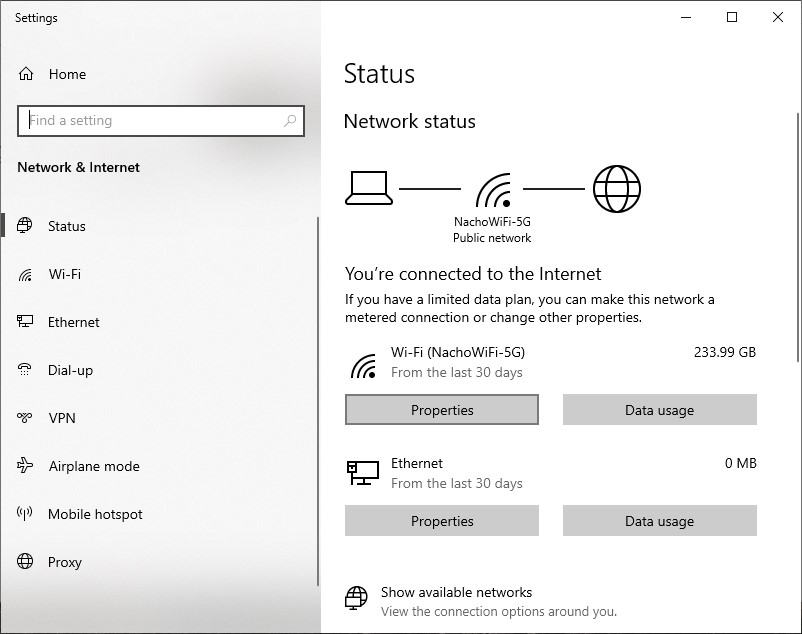The image size is (802, 634).
Task: Open Airplane mode using its airplane icon
Action: [x=25, y=466]
